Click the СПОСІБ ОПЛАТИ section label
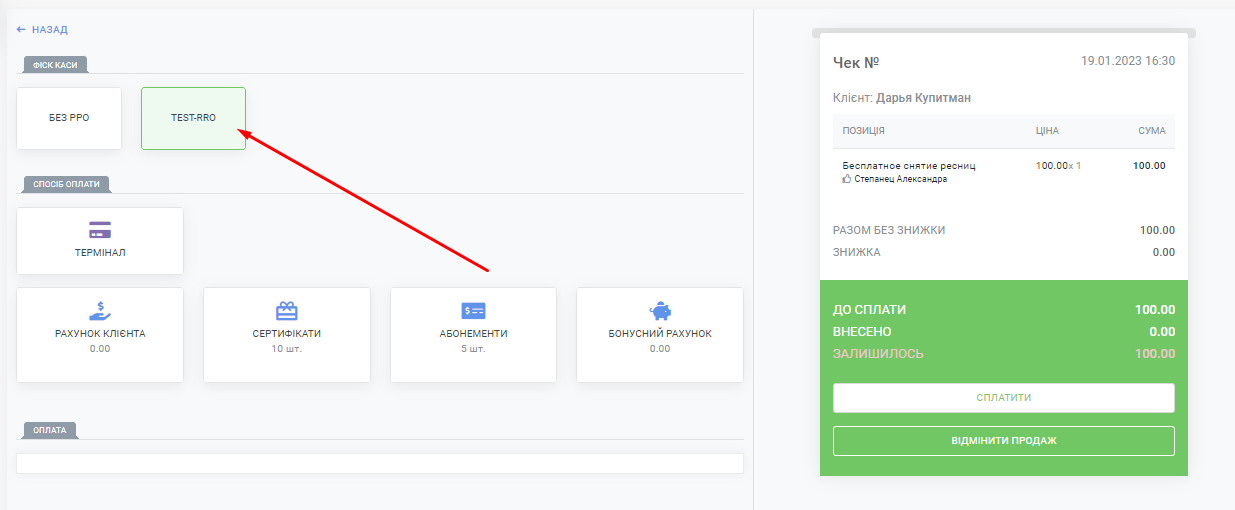Screen dimensions: 1235x510 66,184
